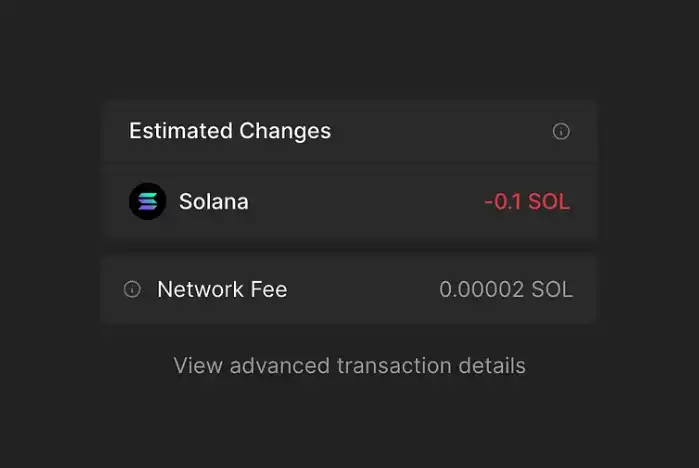Image resolution: width=699 pixels, height=468 pixels.
Task: Click the word "advanced" in the details link
Action: tap(280, 365)
